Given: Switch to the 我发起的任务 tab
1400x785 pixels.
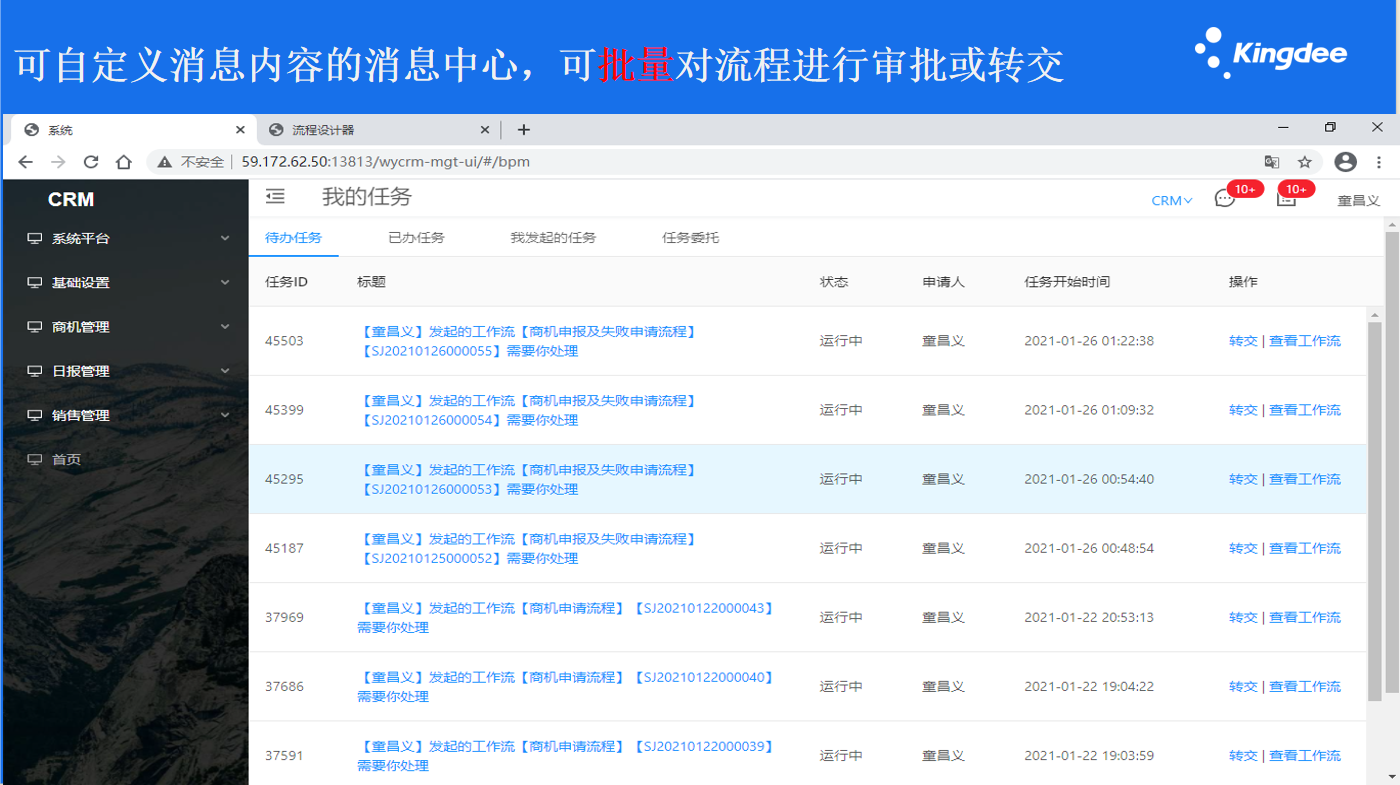Looking at the screenshot, I should tap(553, 238).
